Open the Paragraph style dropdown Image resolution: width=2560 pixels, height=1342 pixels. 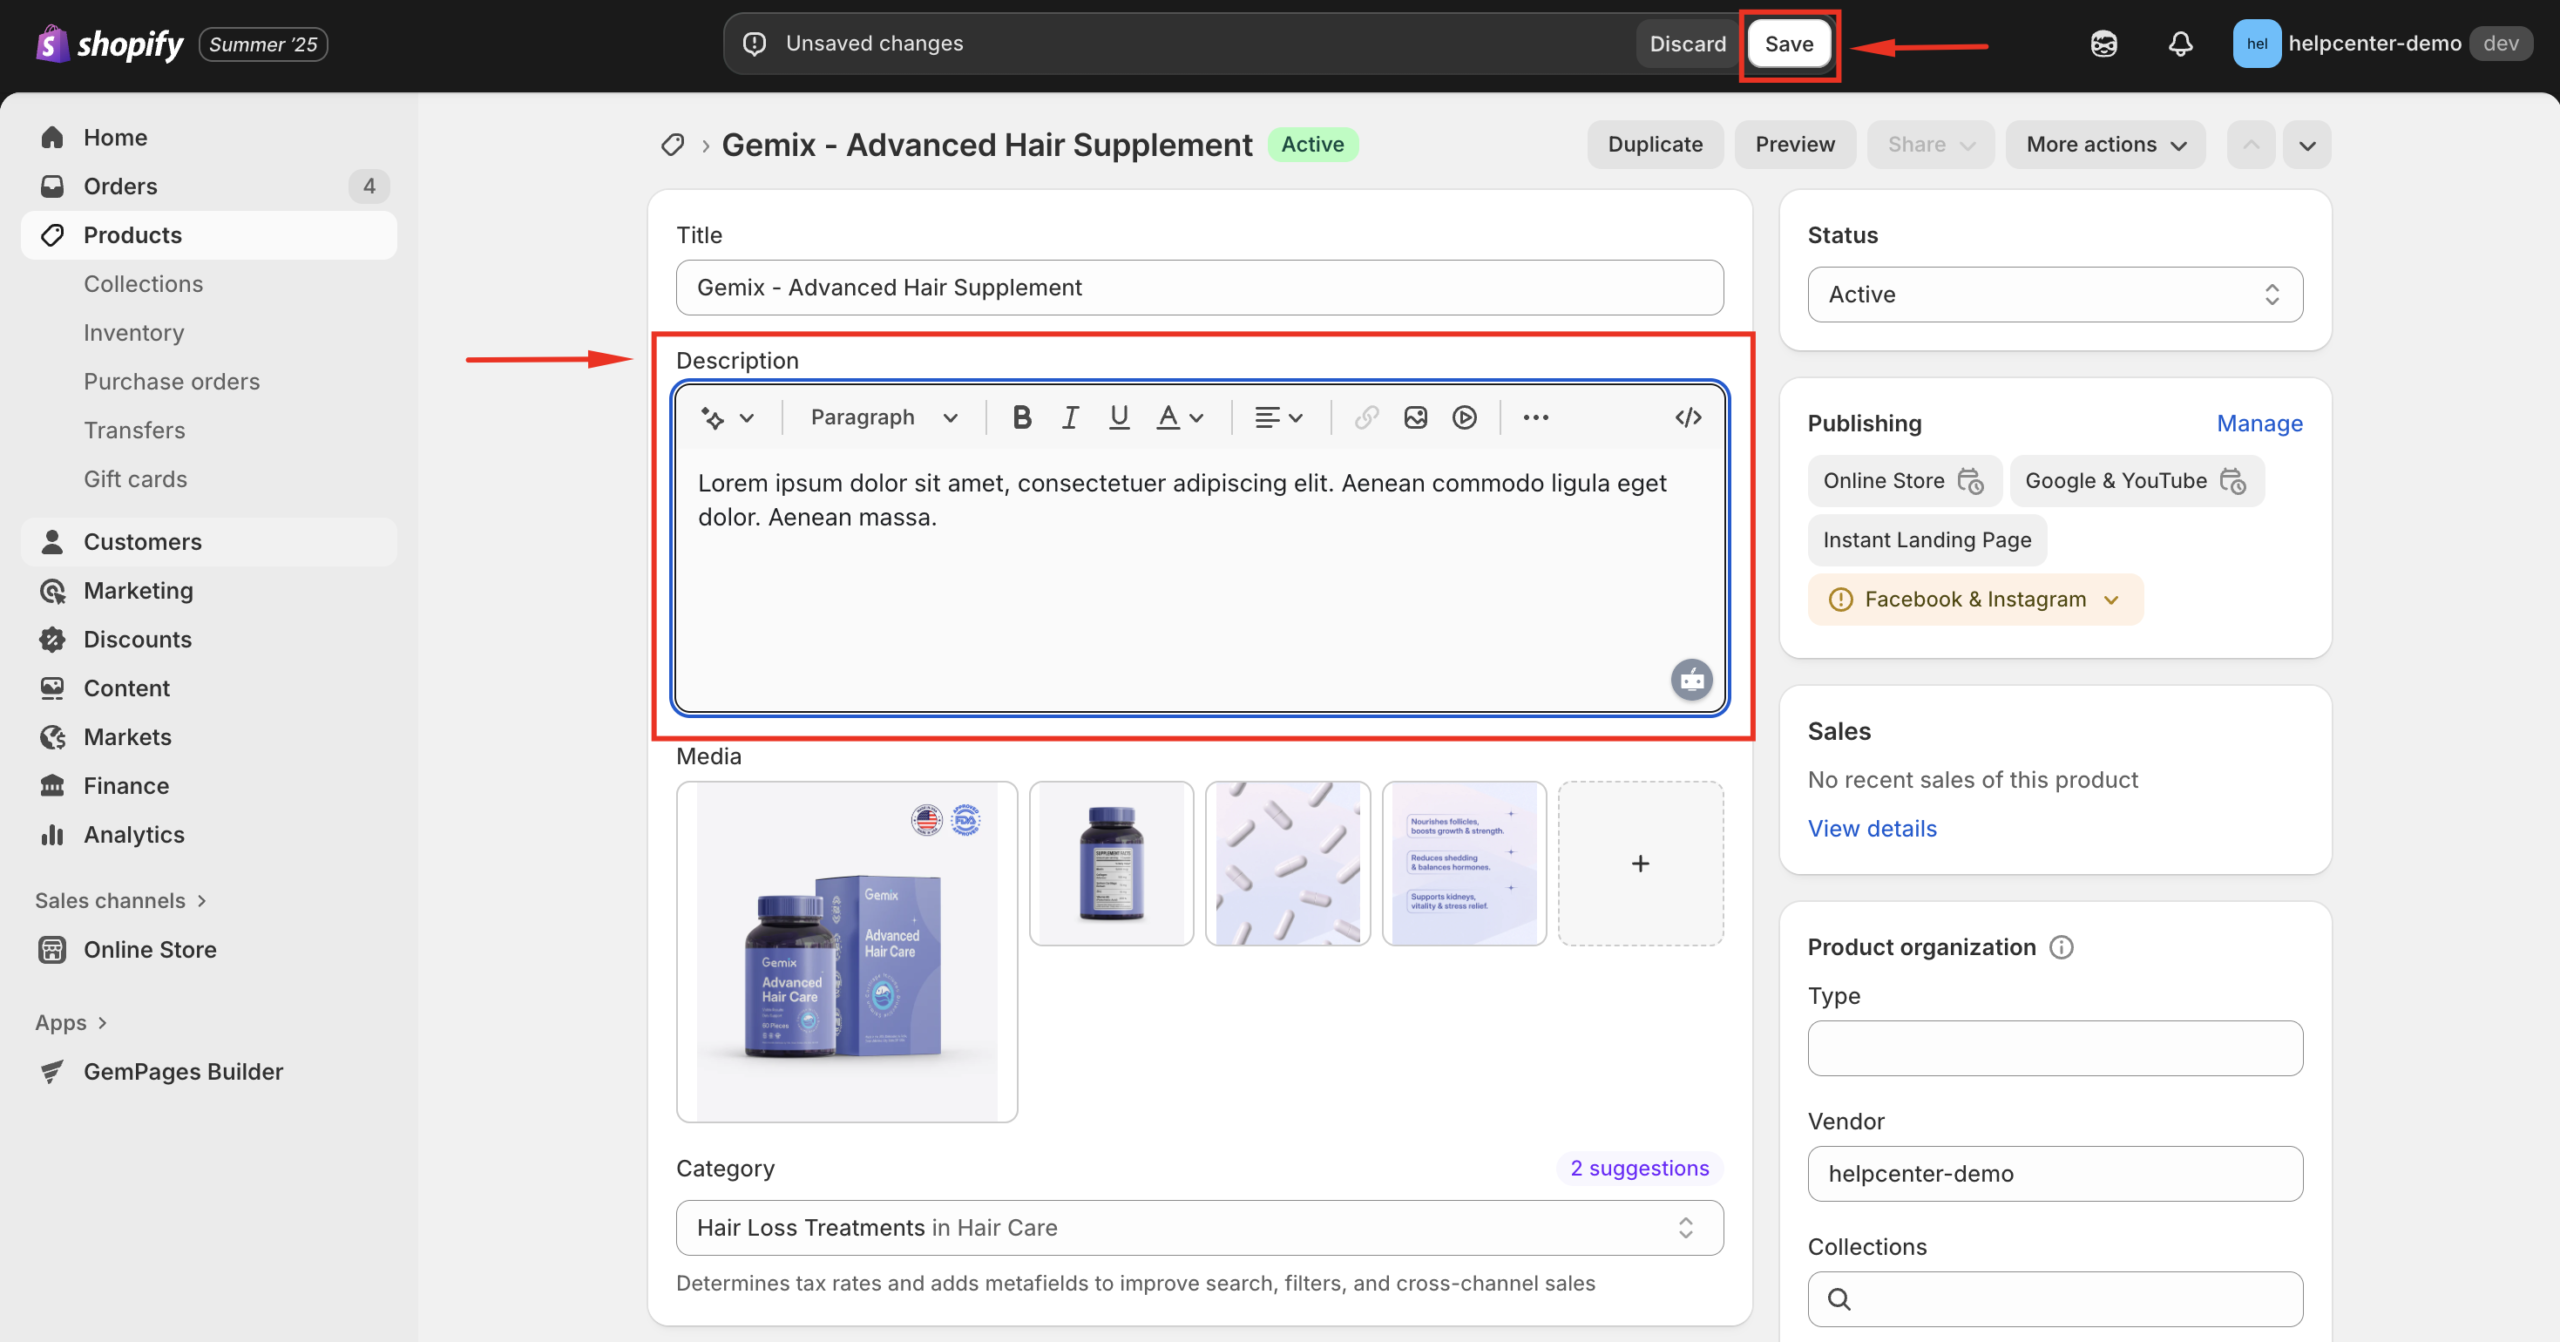pos(884,417)
